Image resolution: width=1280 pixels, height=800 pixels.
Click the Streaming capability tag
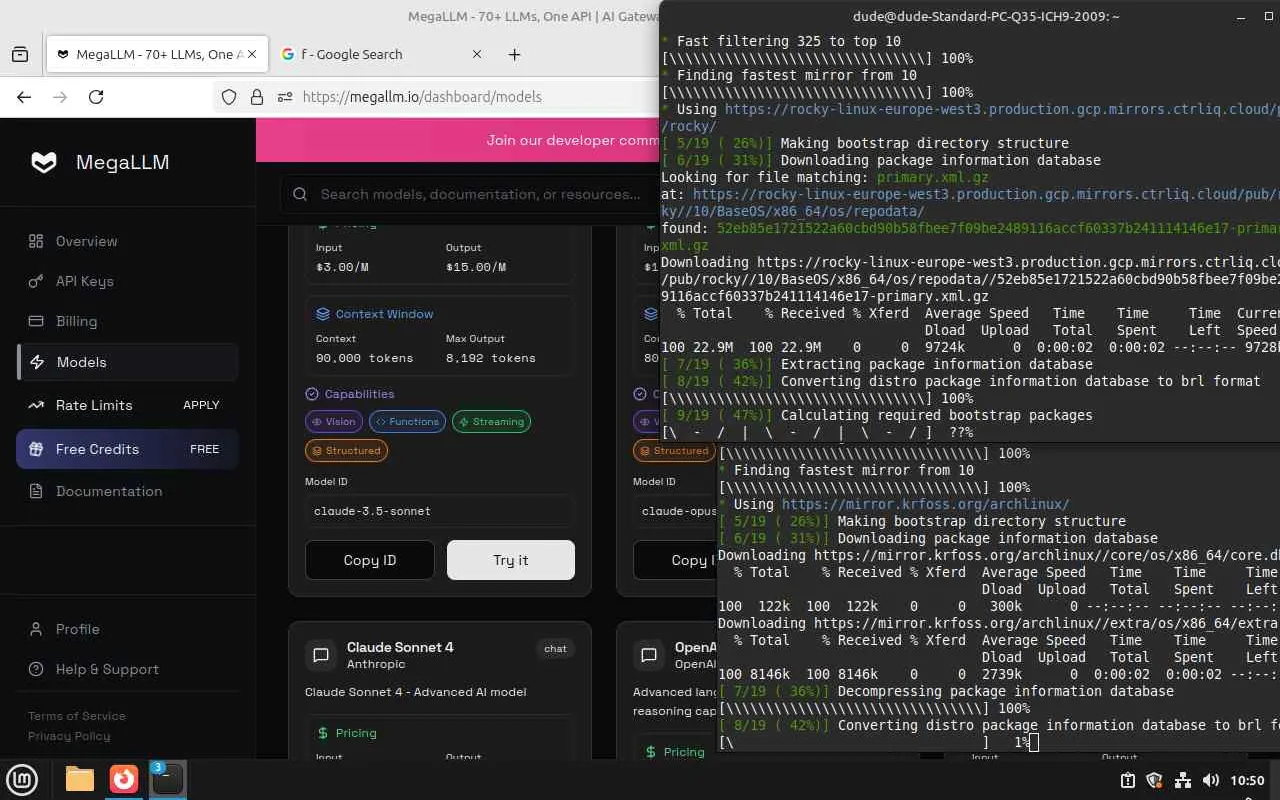coord(492,422)
